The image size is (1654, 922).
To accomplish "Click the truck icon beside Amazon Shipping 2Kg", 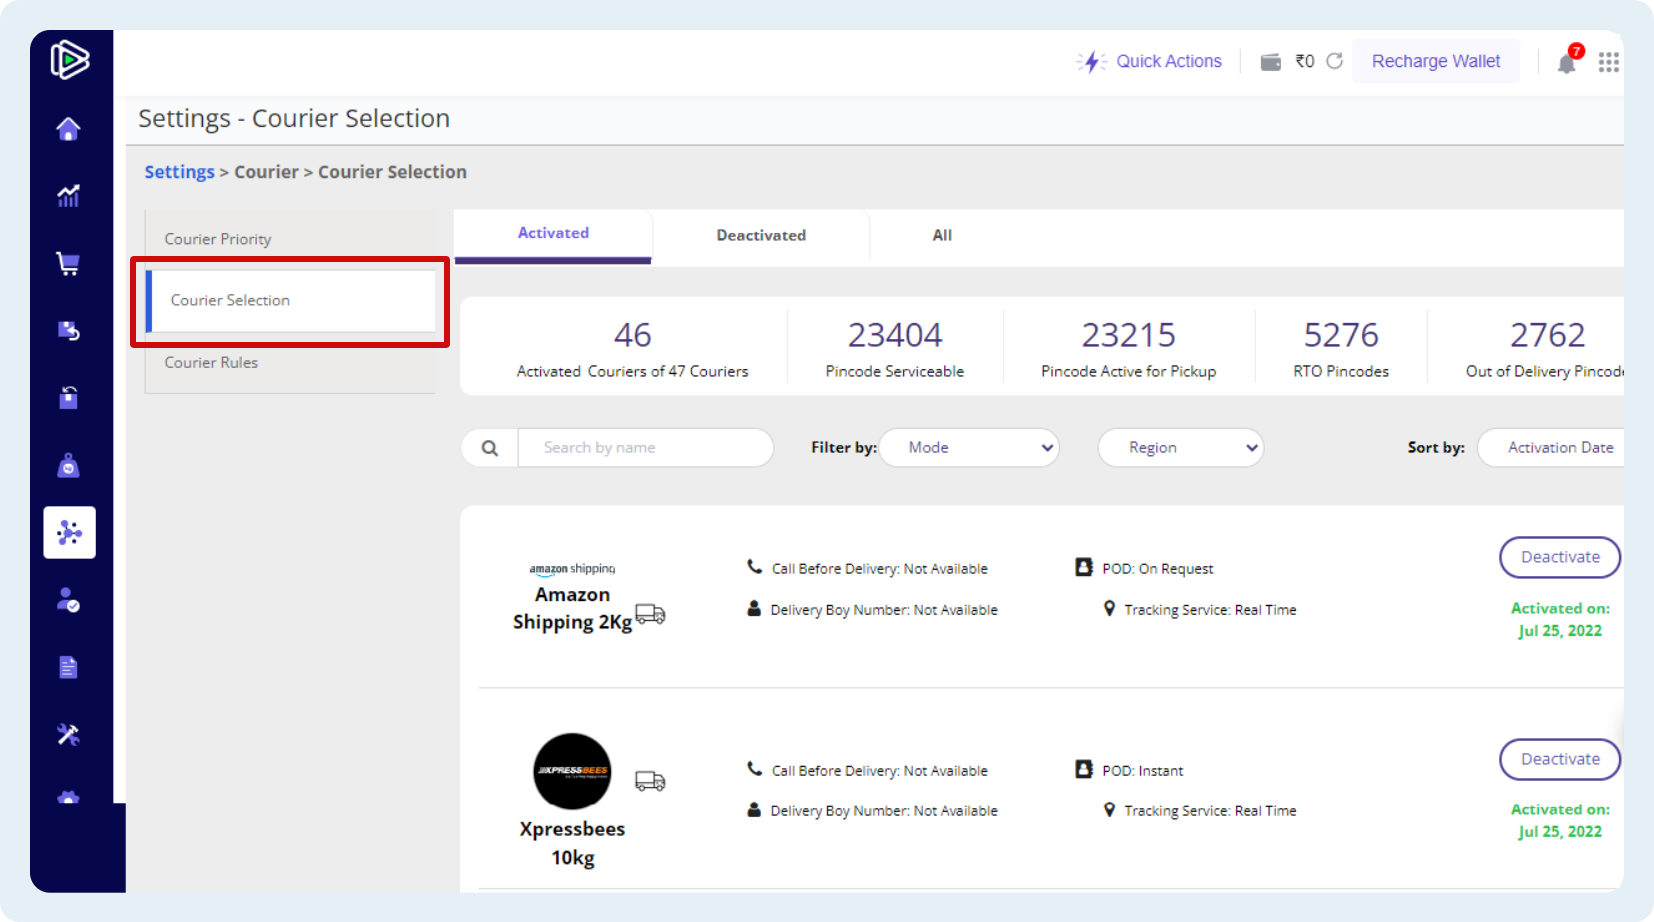I will pos(650,614).
